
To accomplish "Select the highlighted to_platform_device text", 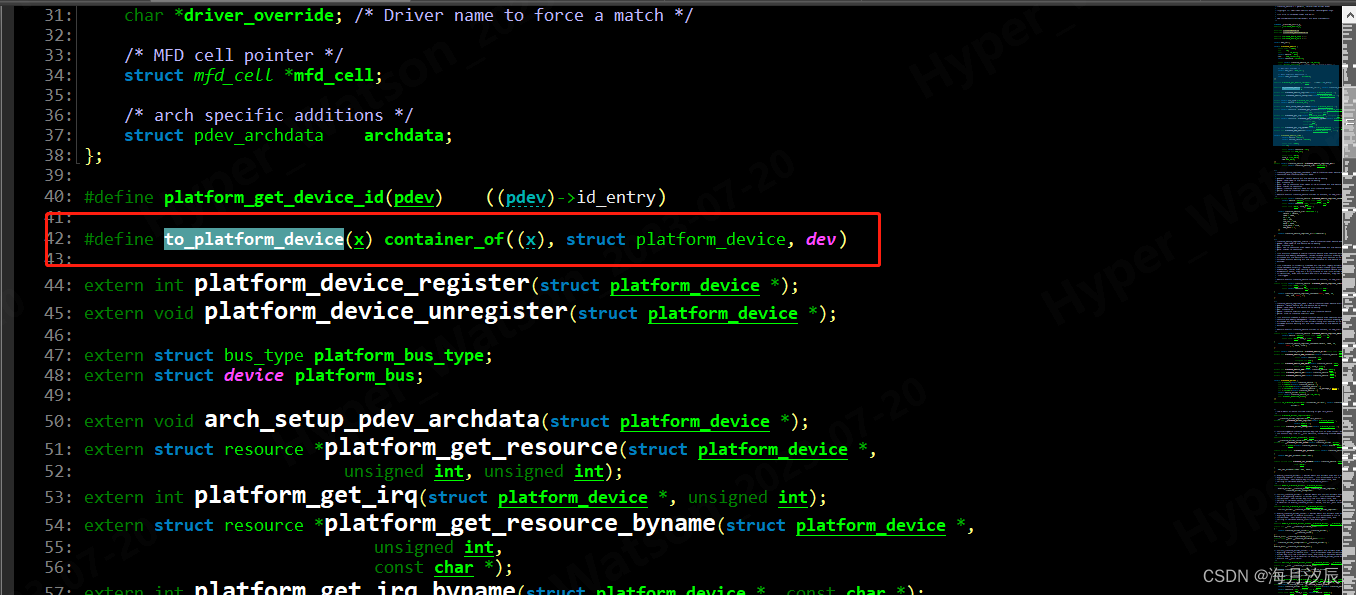I will [x=253, y=239].
